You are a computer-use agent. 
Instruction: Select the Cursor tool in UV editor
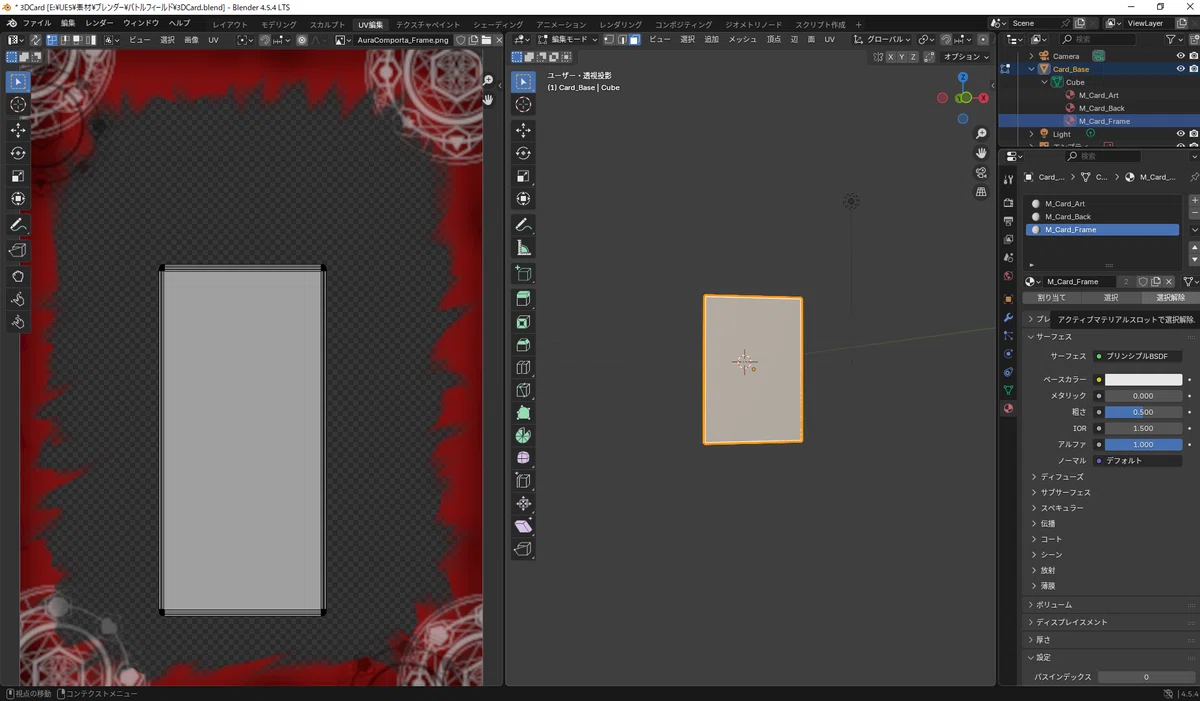pos(18,105)
